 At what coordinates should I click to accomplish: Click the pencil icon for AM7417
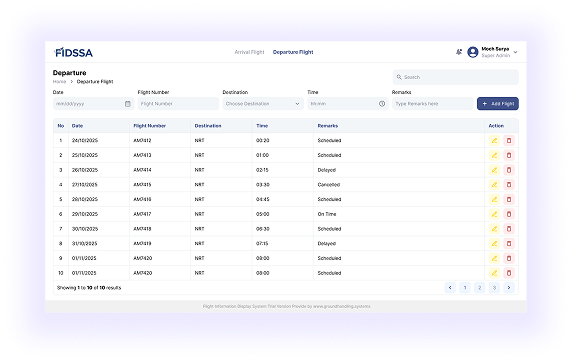[494, 214]
